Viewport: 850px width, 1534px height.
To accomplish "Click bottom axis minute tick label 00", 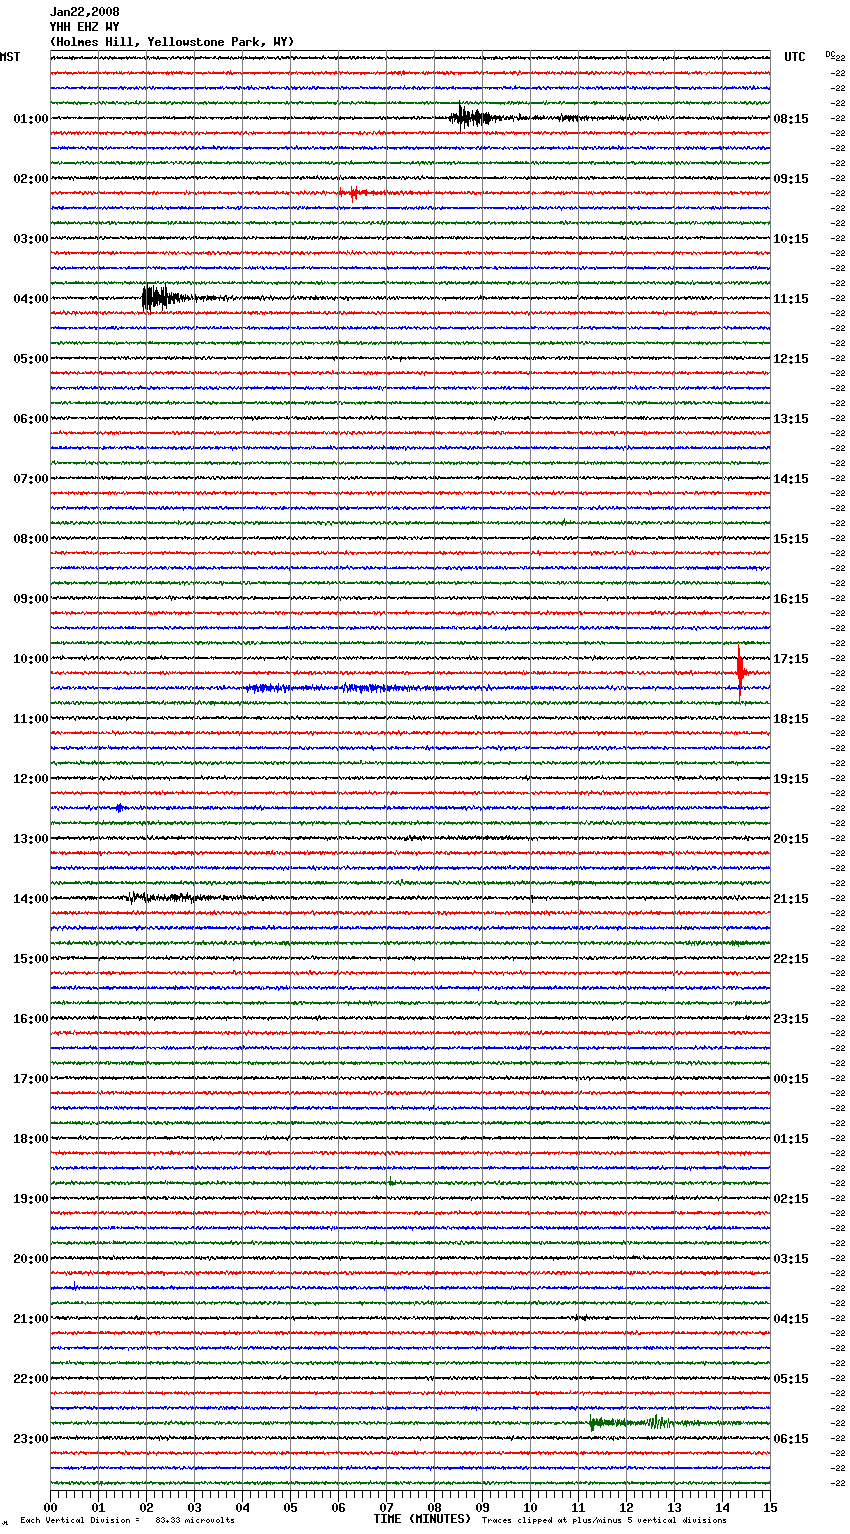I will tap(51, 1507).
